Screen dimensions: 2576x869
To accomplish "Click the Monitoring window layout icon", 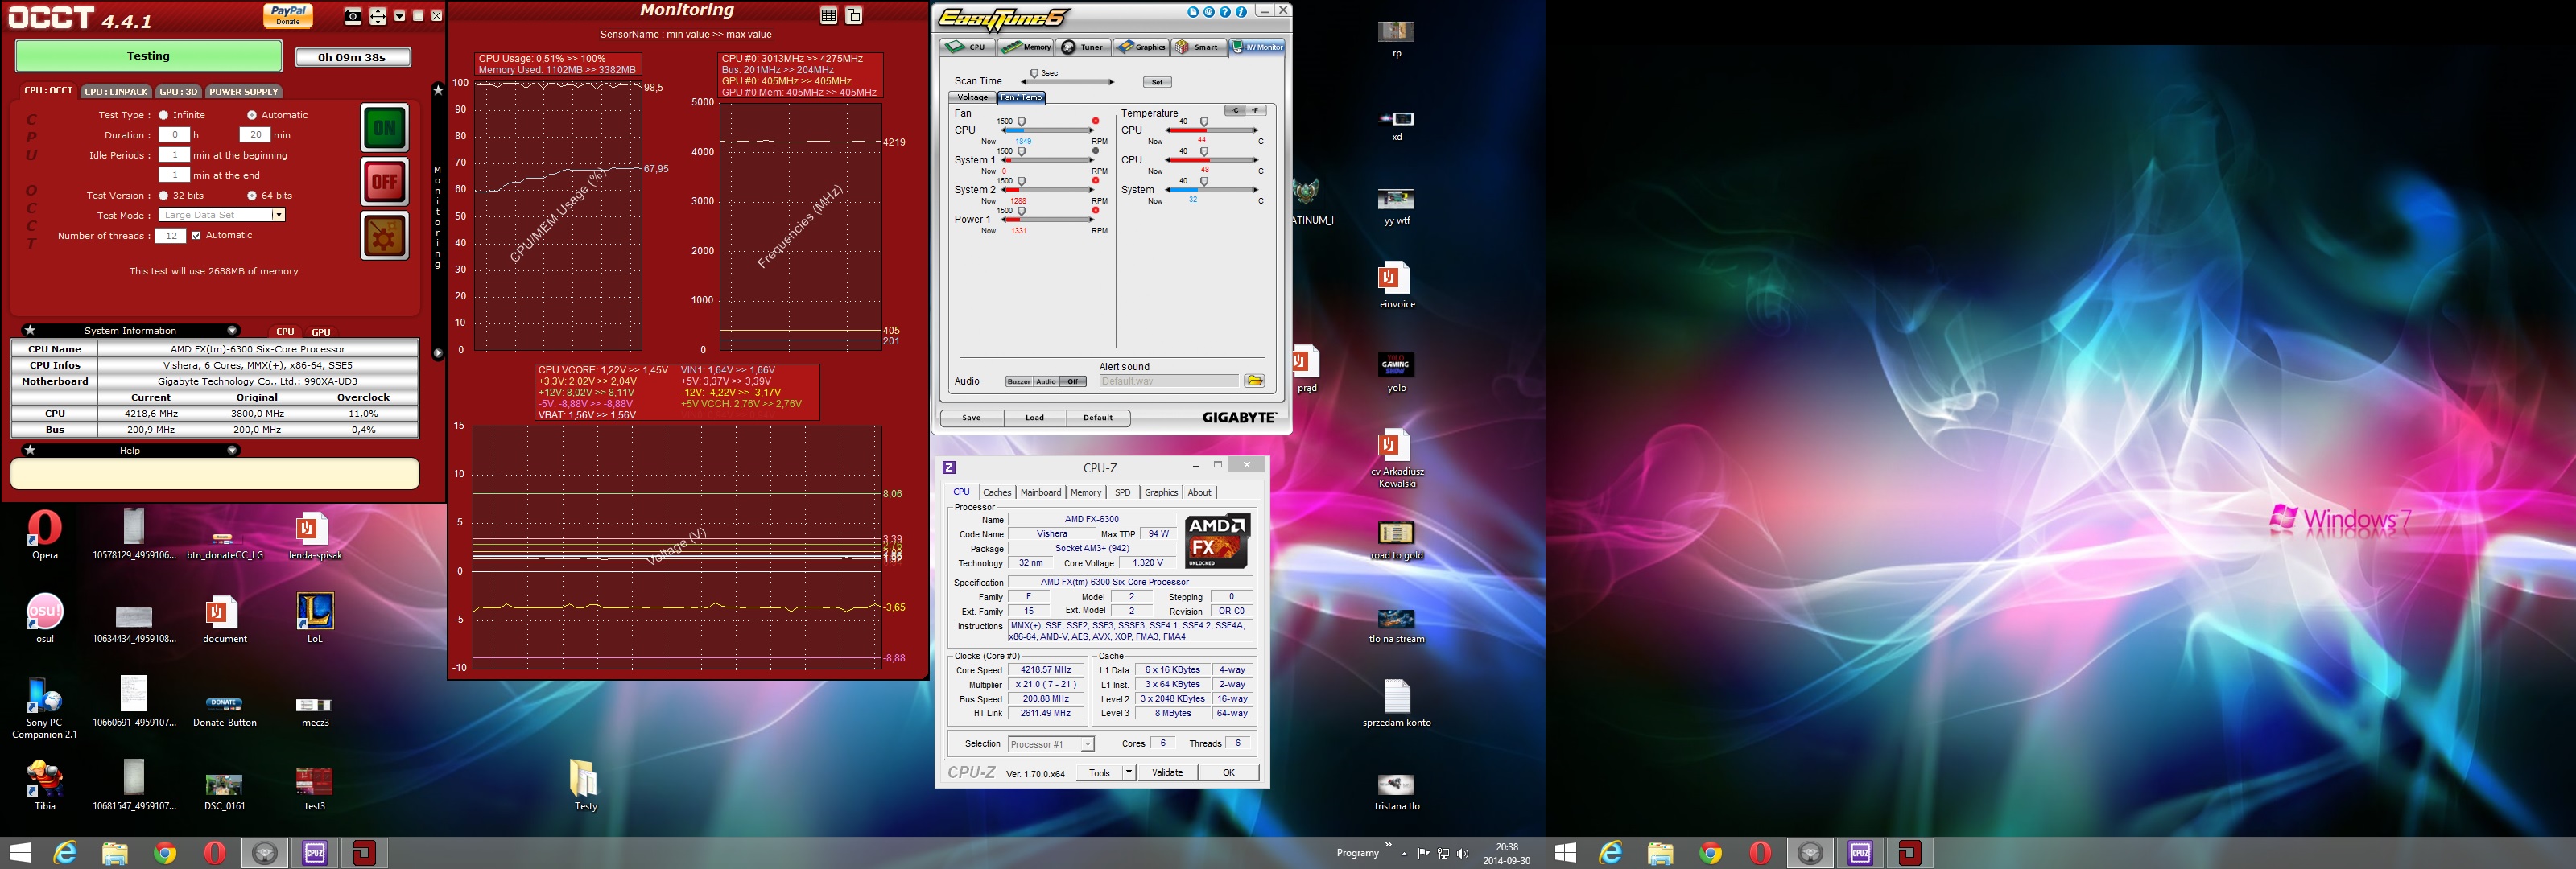I will click(x=854, y=15).
